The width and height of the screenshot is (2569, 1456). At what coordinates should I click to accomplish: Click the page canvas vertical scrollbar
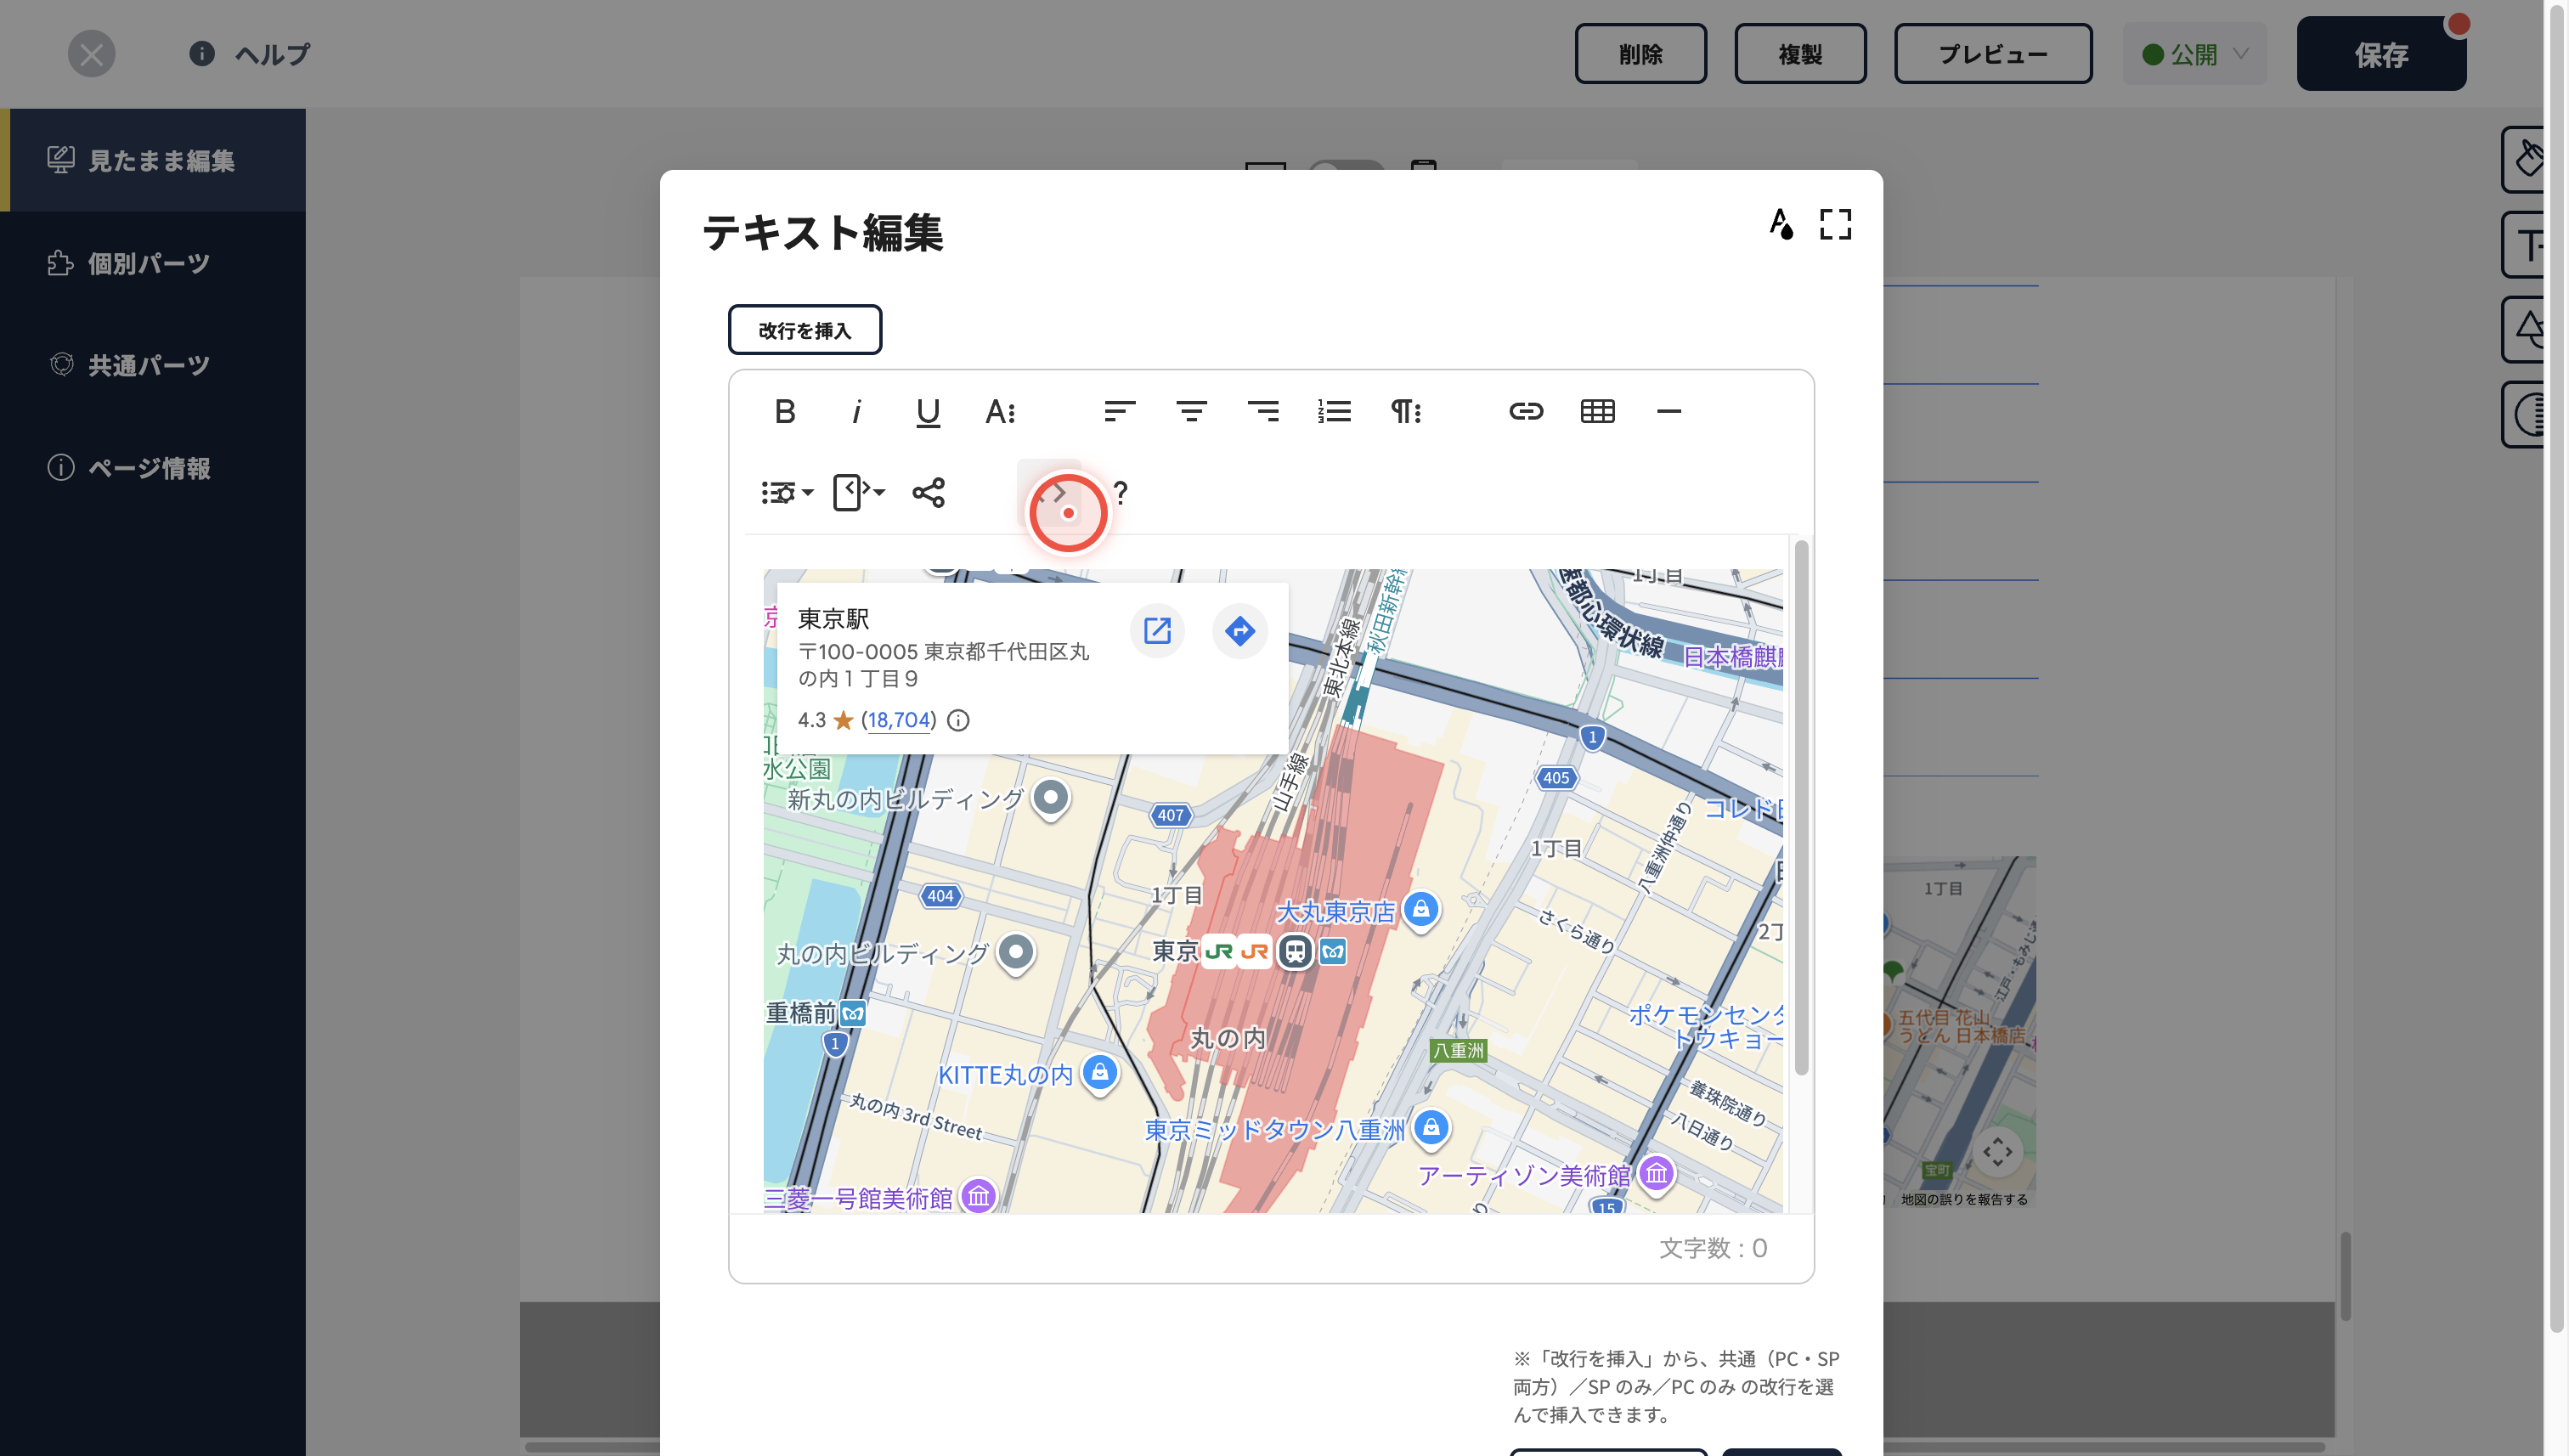(x=2345, y=1275)
